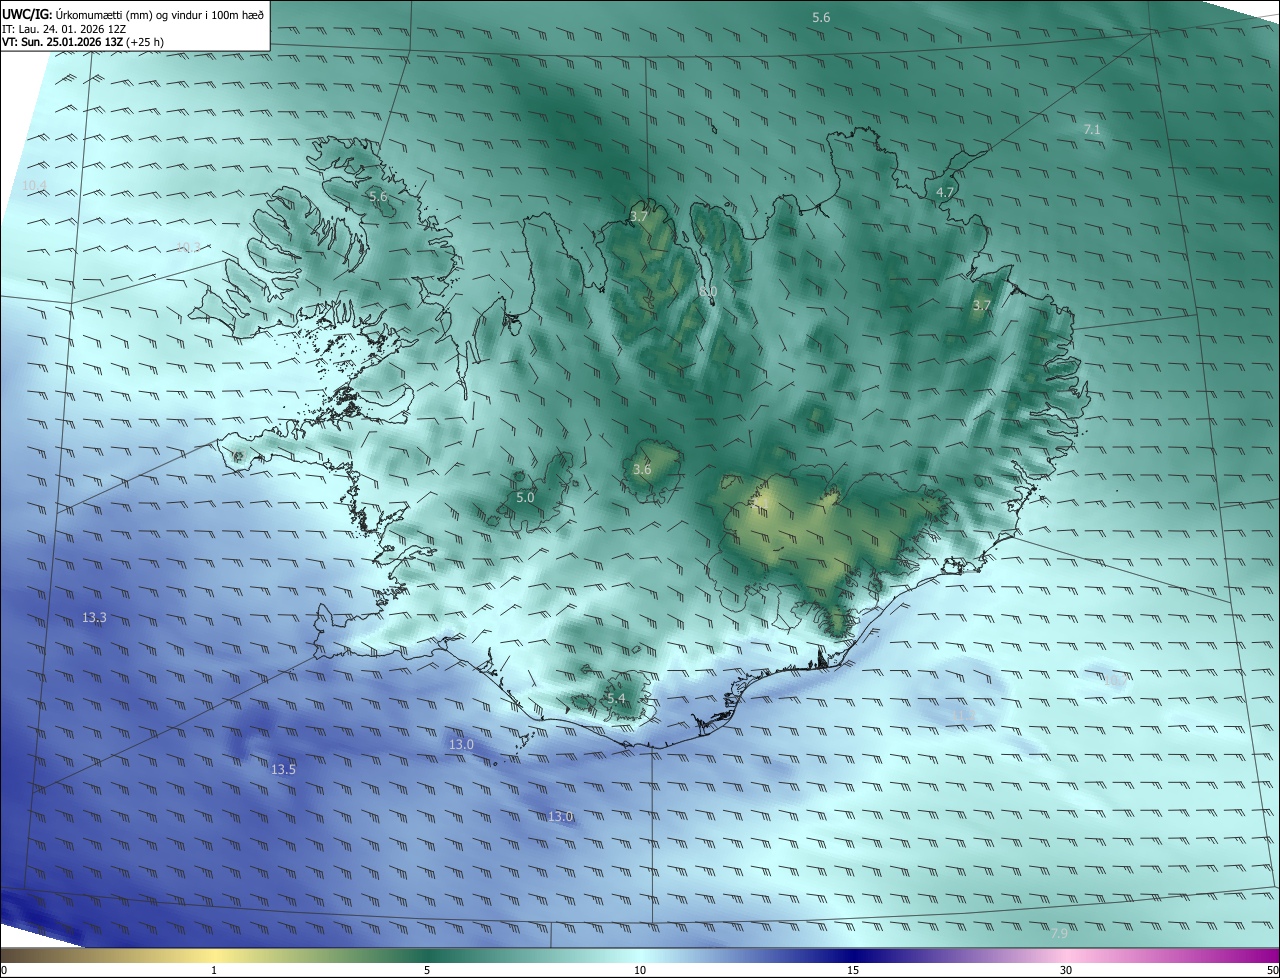Click the 4.7 value label on the map
1280x978 pixels.
pyautogui.click(x=945, y=192)
